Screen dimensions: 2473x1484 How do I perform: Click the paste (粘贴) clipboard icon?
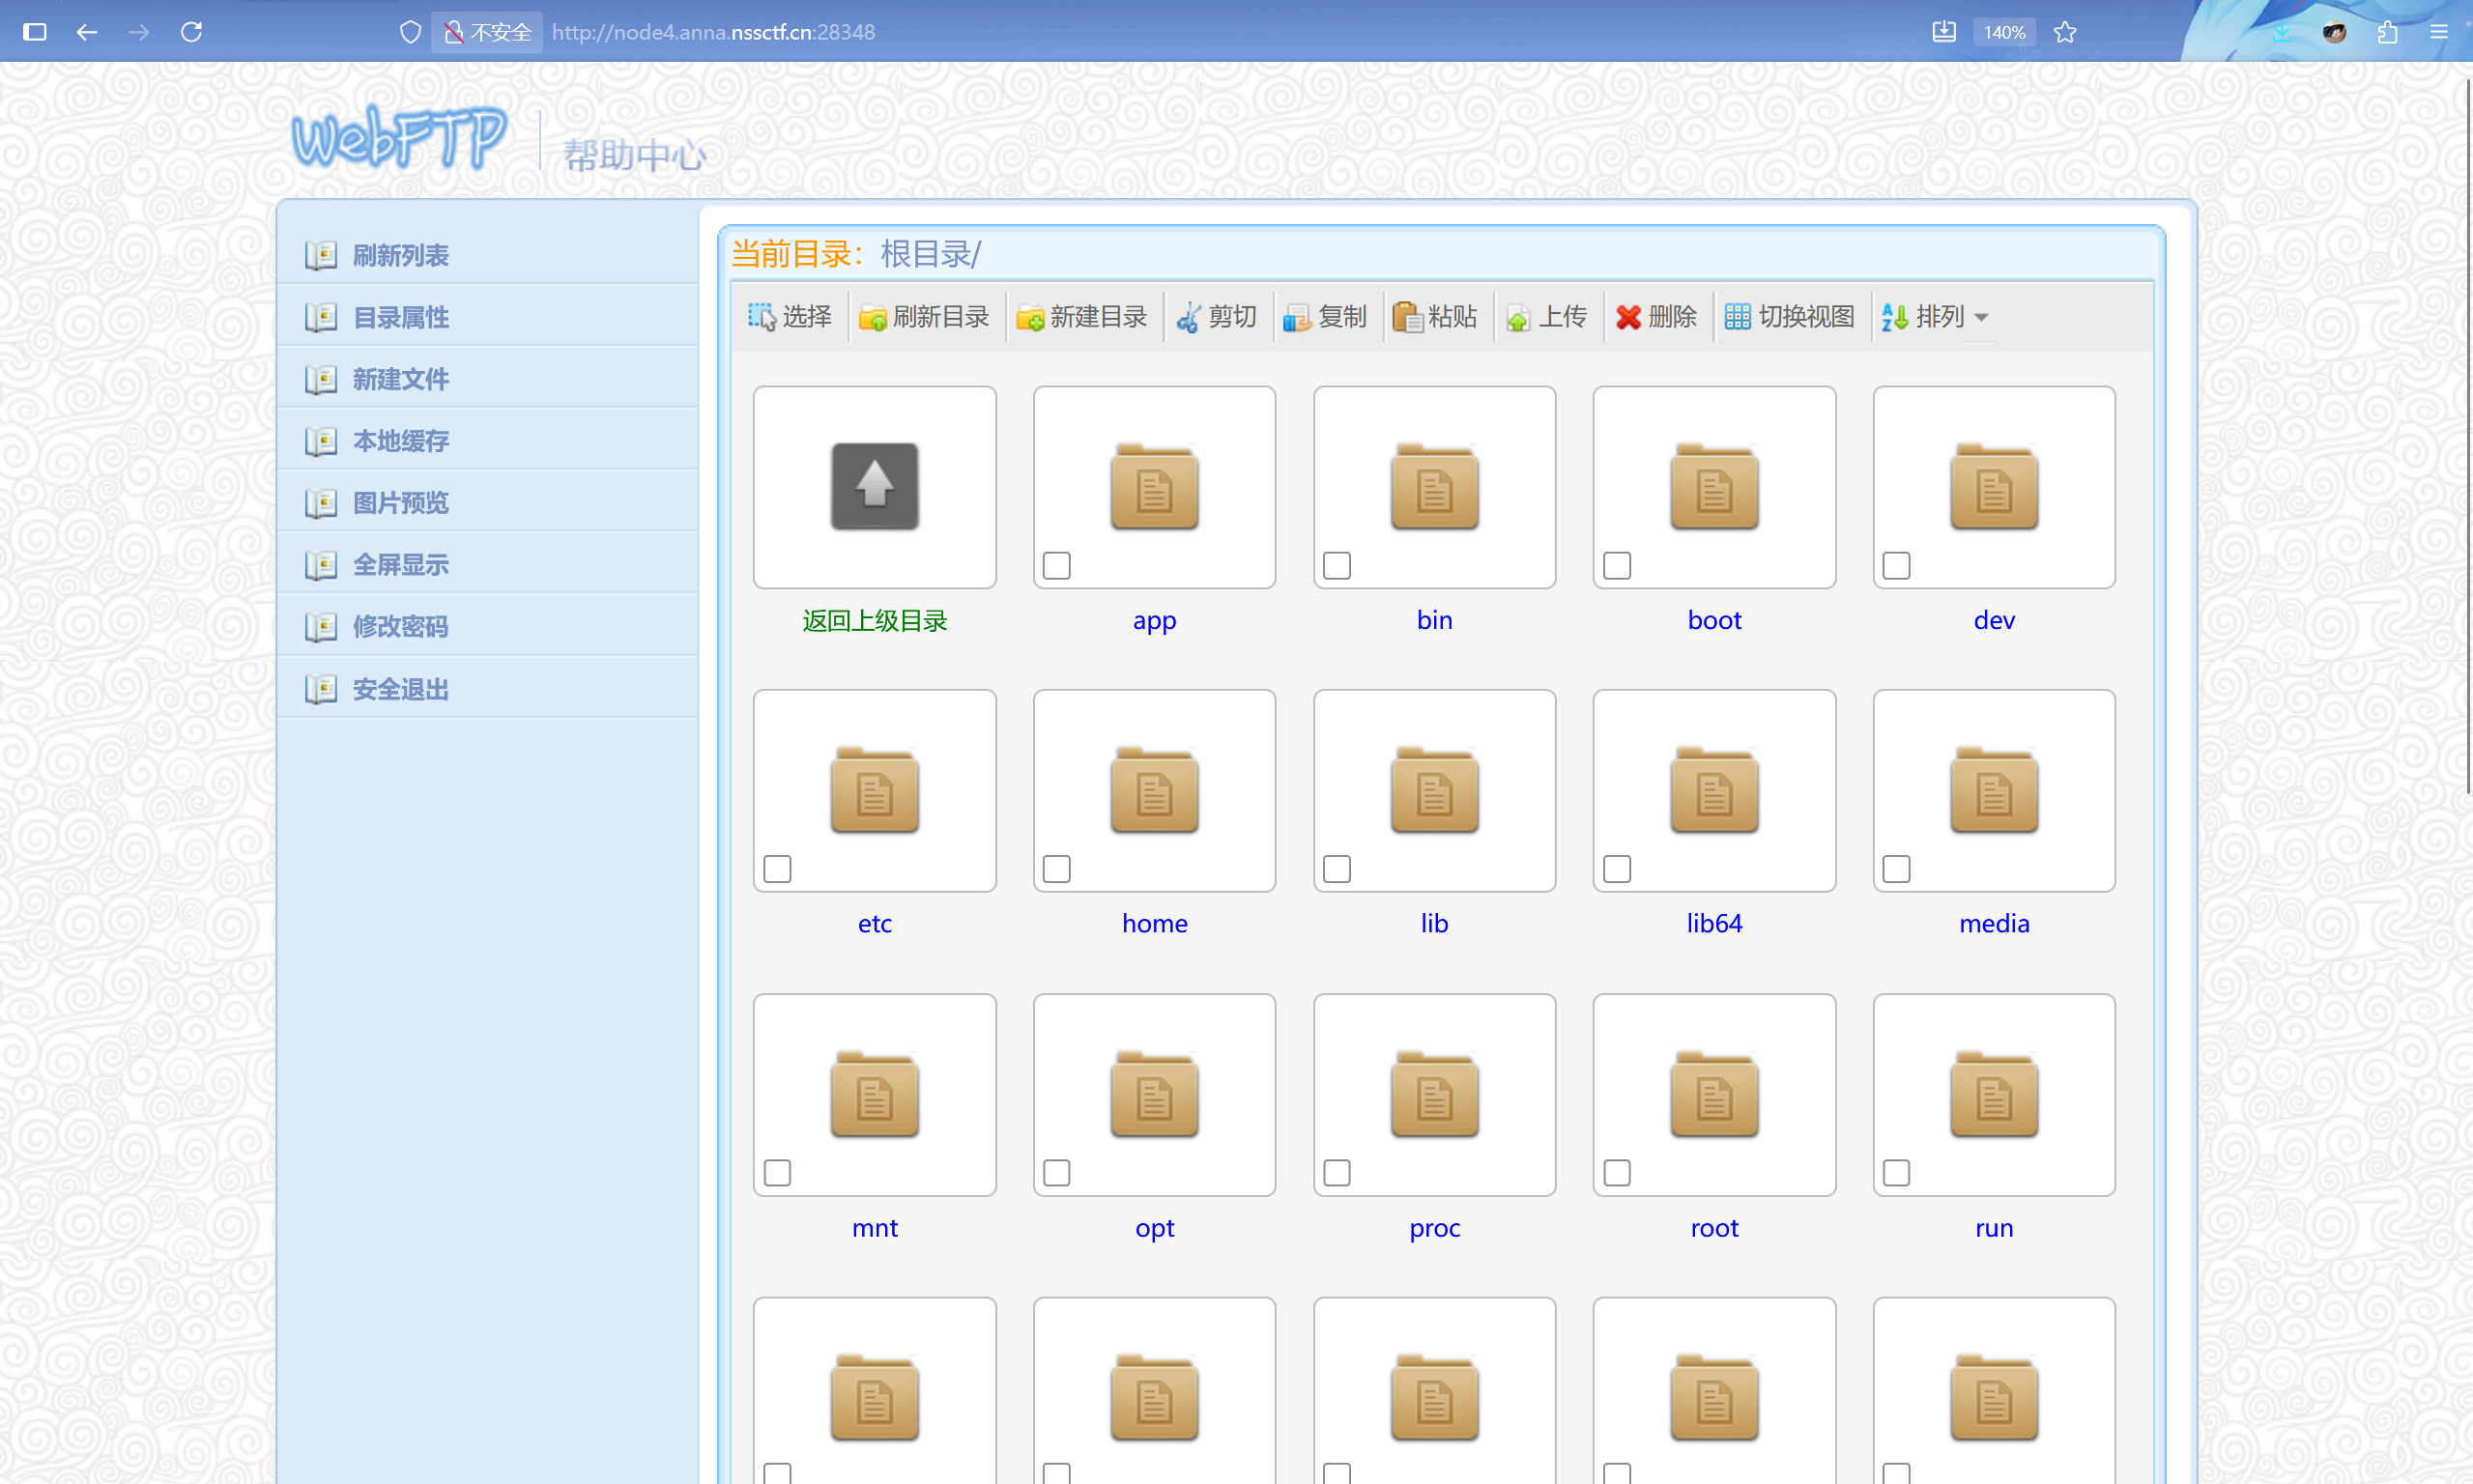pyautogui.click(x=1407, y=318)
